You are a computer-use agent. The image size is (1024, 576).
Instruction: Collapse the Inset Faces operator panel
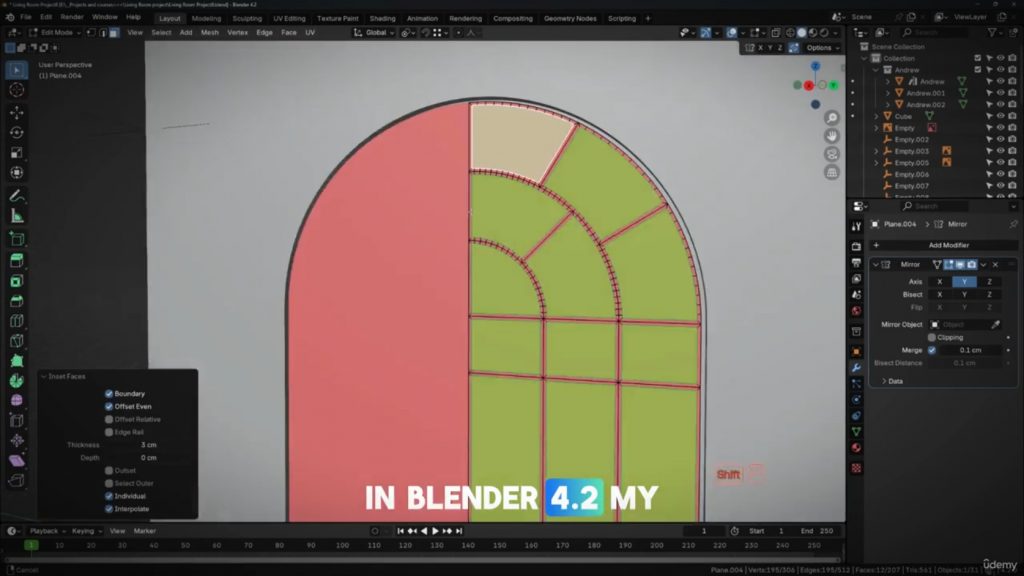[44, 376]
